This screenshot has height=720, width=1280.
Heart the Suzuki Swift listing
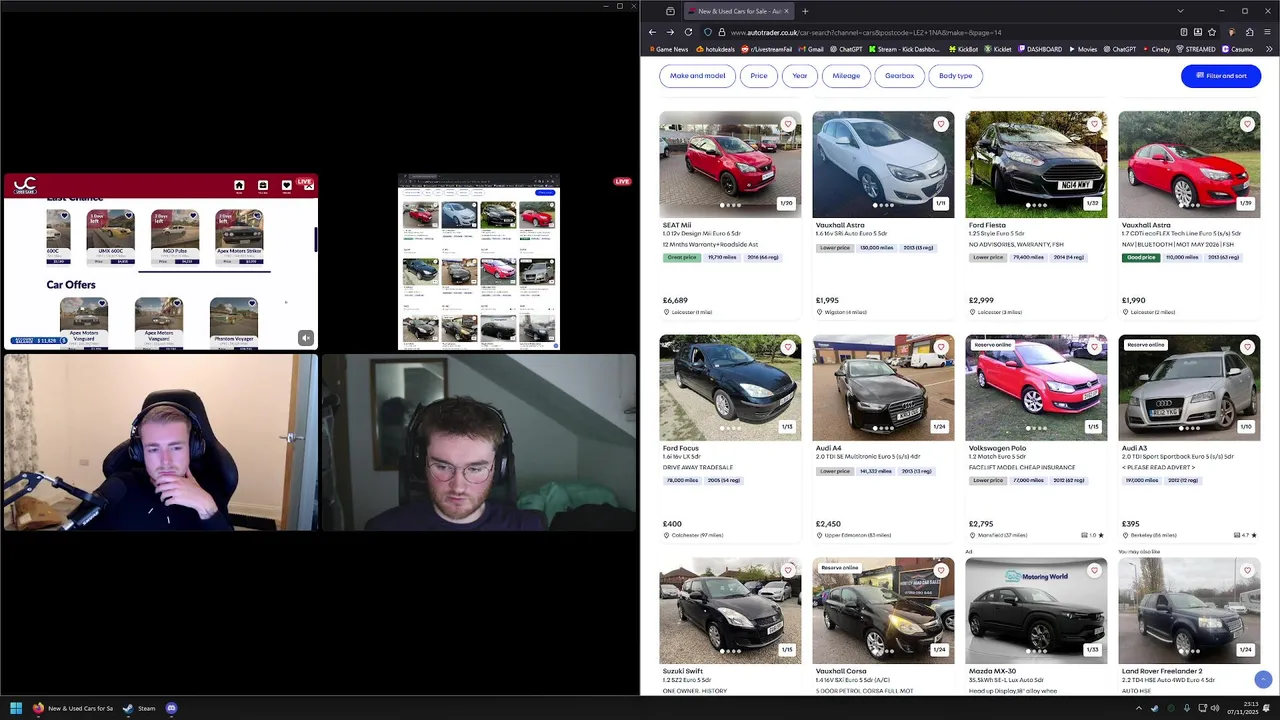(788, 570)
